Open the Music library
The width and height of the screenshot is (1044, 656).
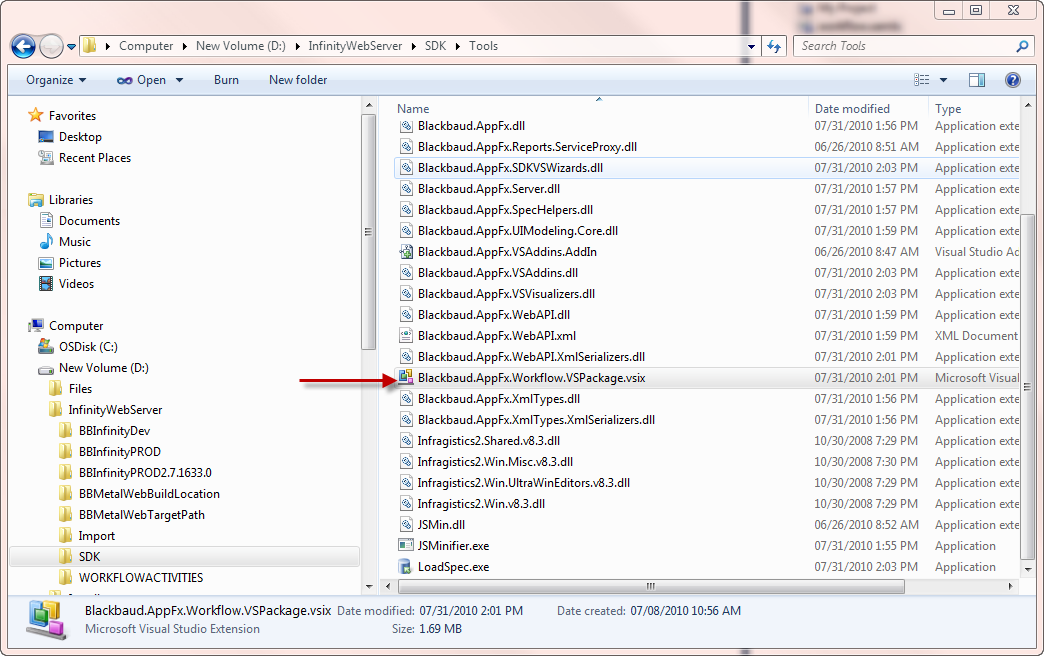click(x=75, y=242)
